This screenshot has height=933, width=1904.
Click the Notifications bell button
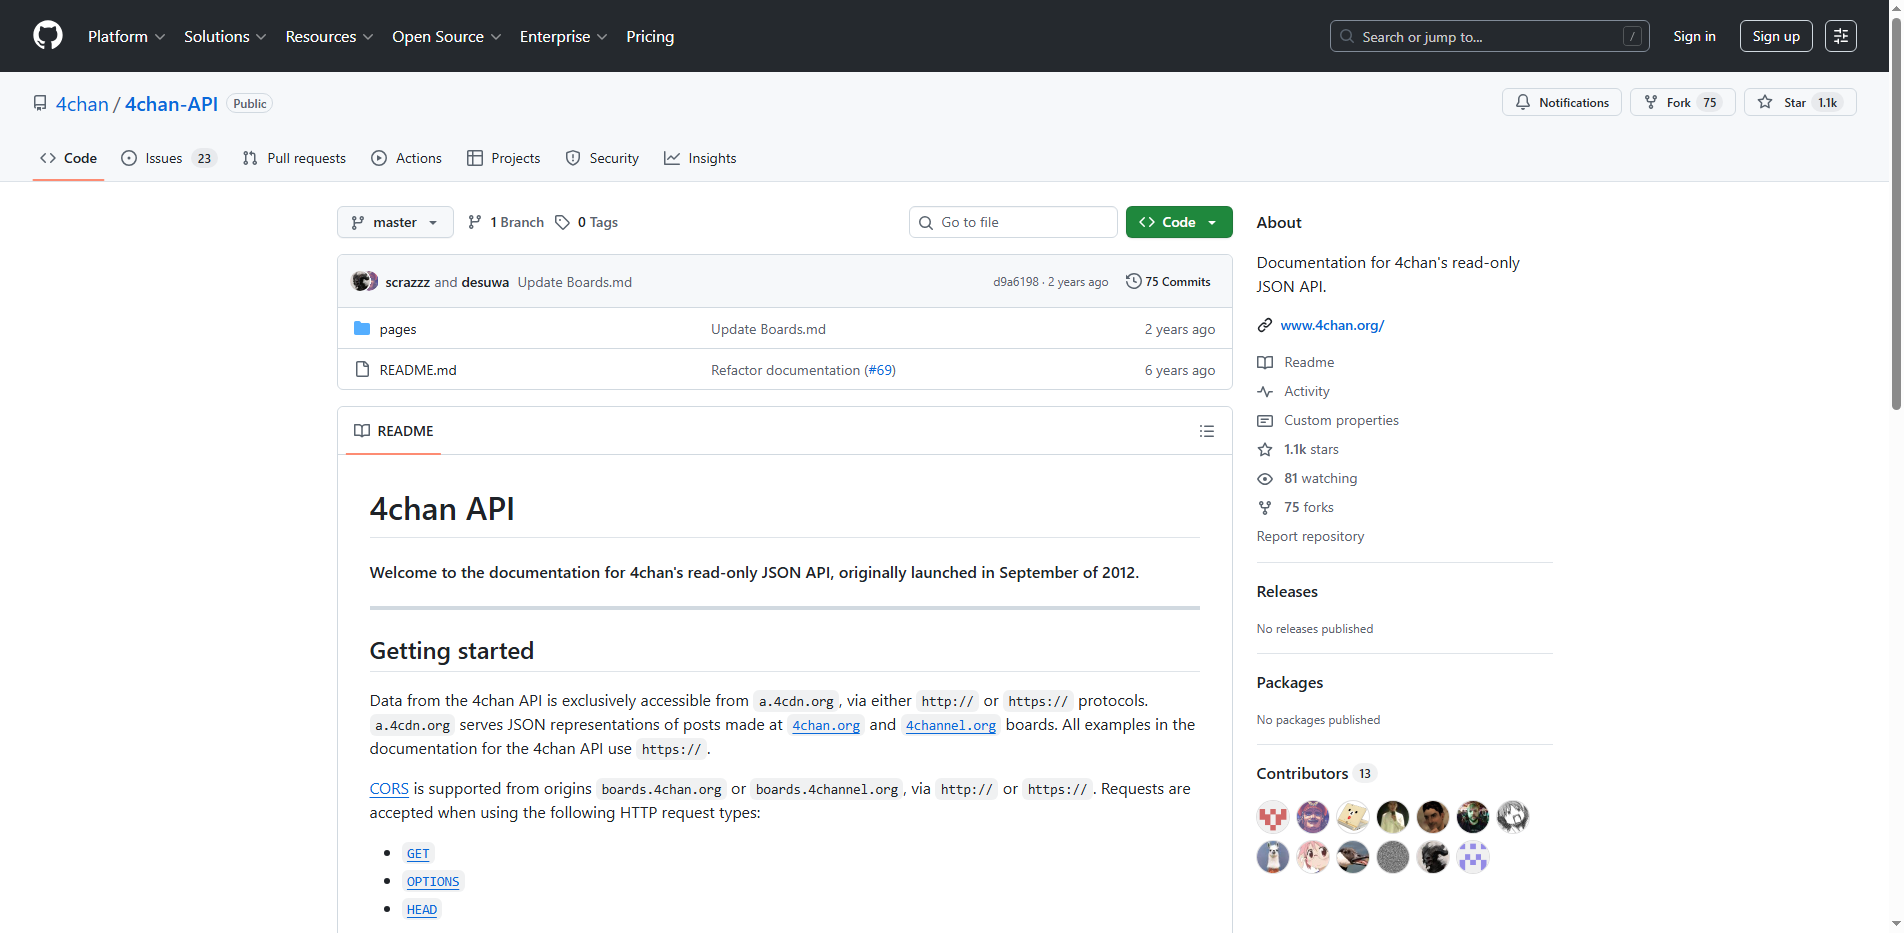click(1562, 102)
